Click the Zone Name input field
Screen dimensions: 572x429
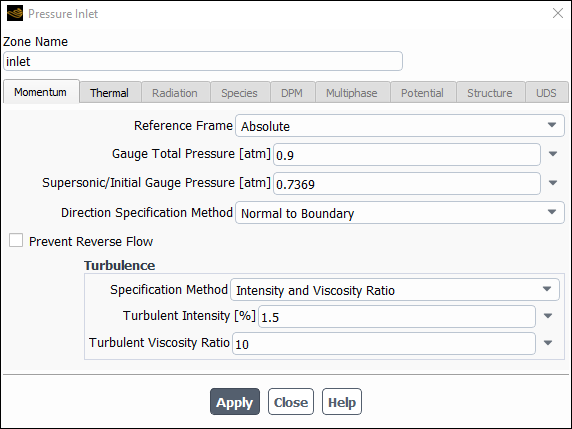point(203,61)
